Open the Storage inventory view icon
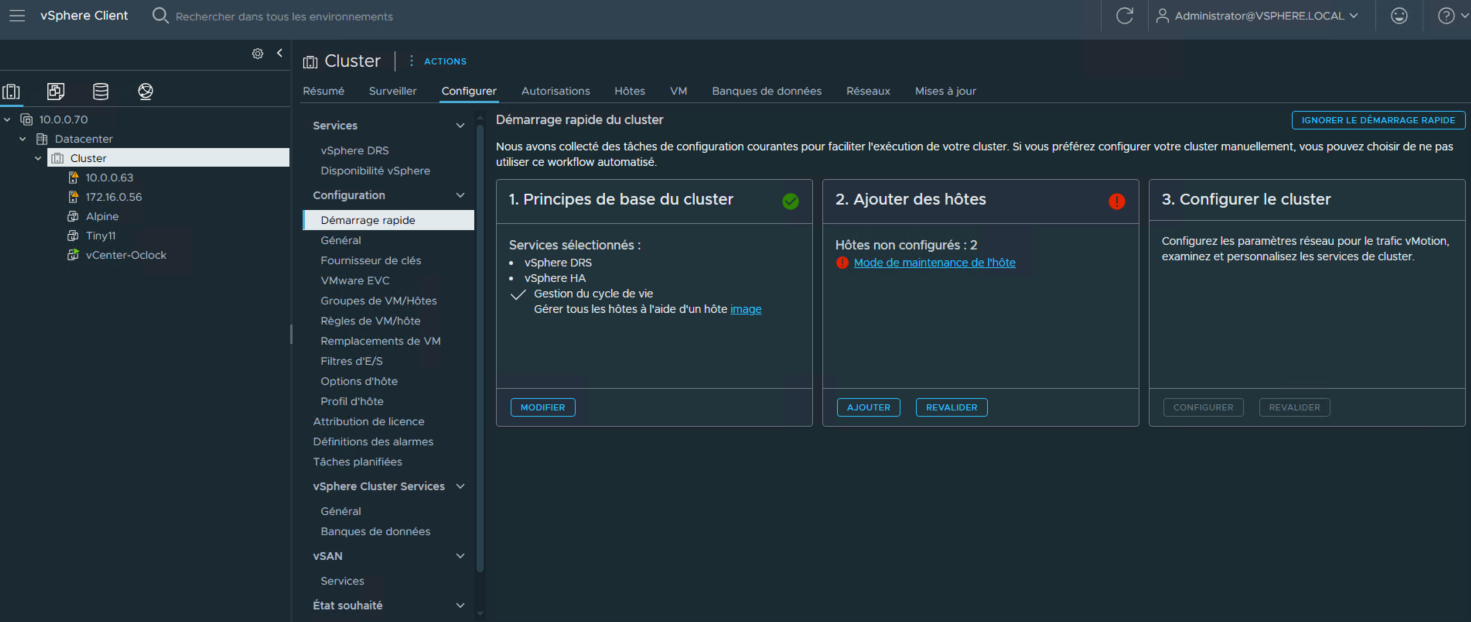 [x=101, y=92]
